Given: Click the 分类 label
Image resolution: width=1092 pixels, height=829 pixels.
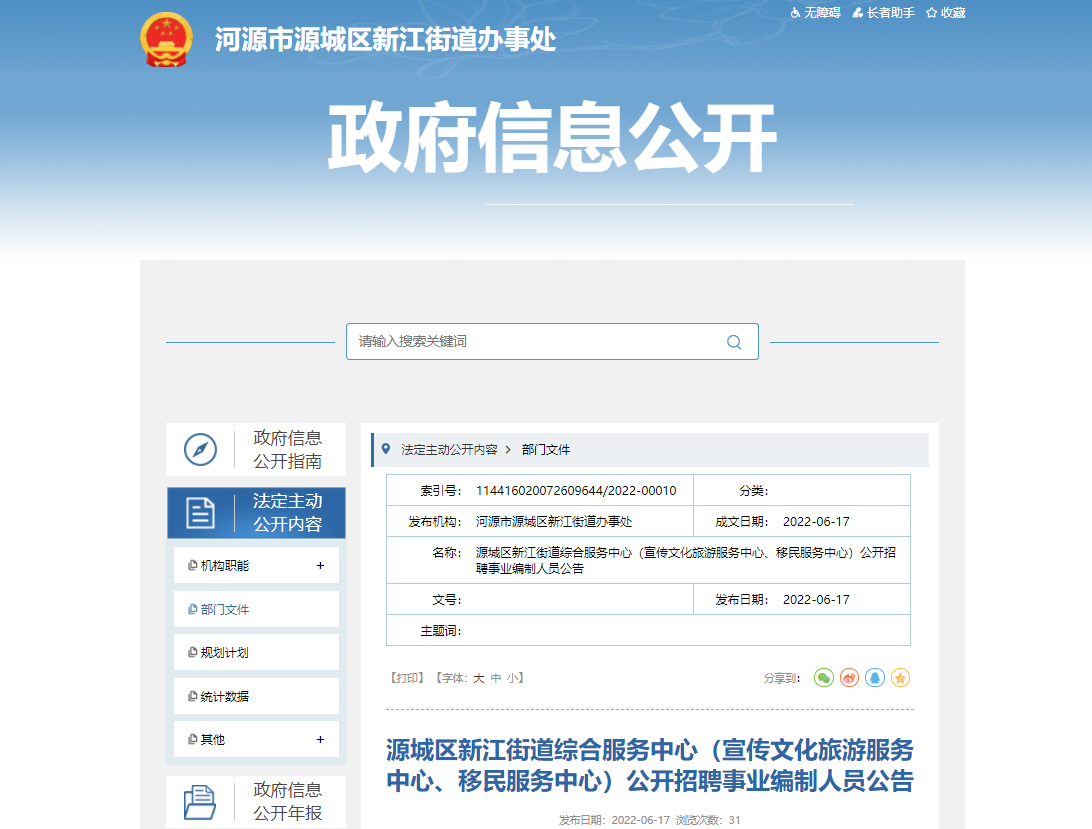Looking at the screenshot, I should coord(754,490).
